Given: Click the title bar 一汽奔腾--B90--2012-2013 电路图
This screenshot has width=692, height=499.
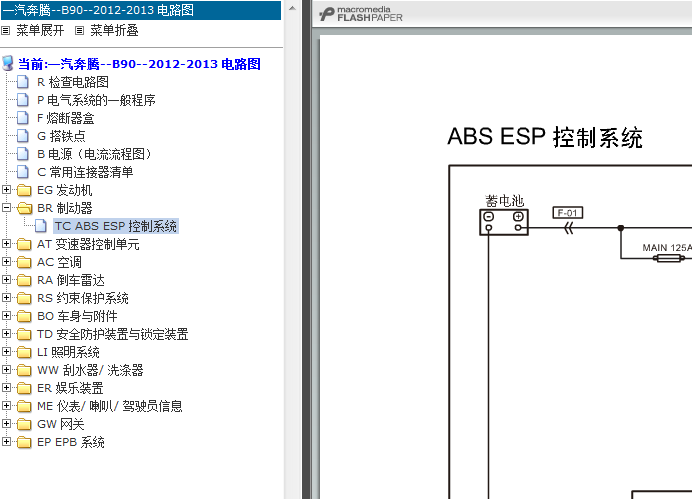Looking at the screenshot, I should pyautogui.click(x=141, y=10).
